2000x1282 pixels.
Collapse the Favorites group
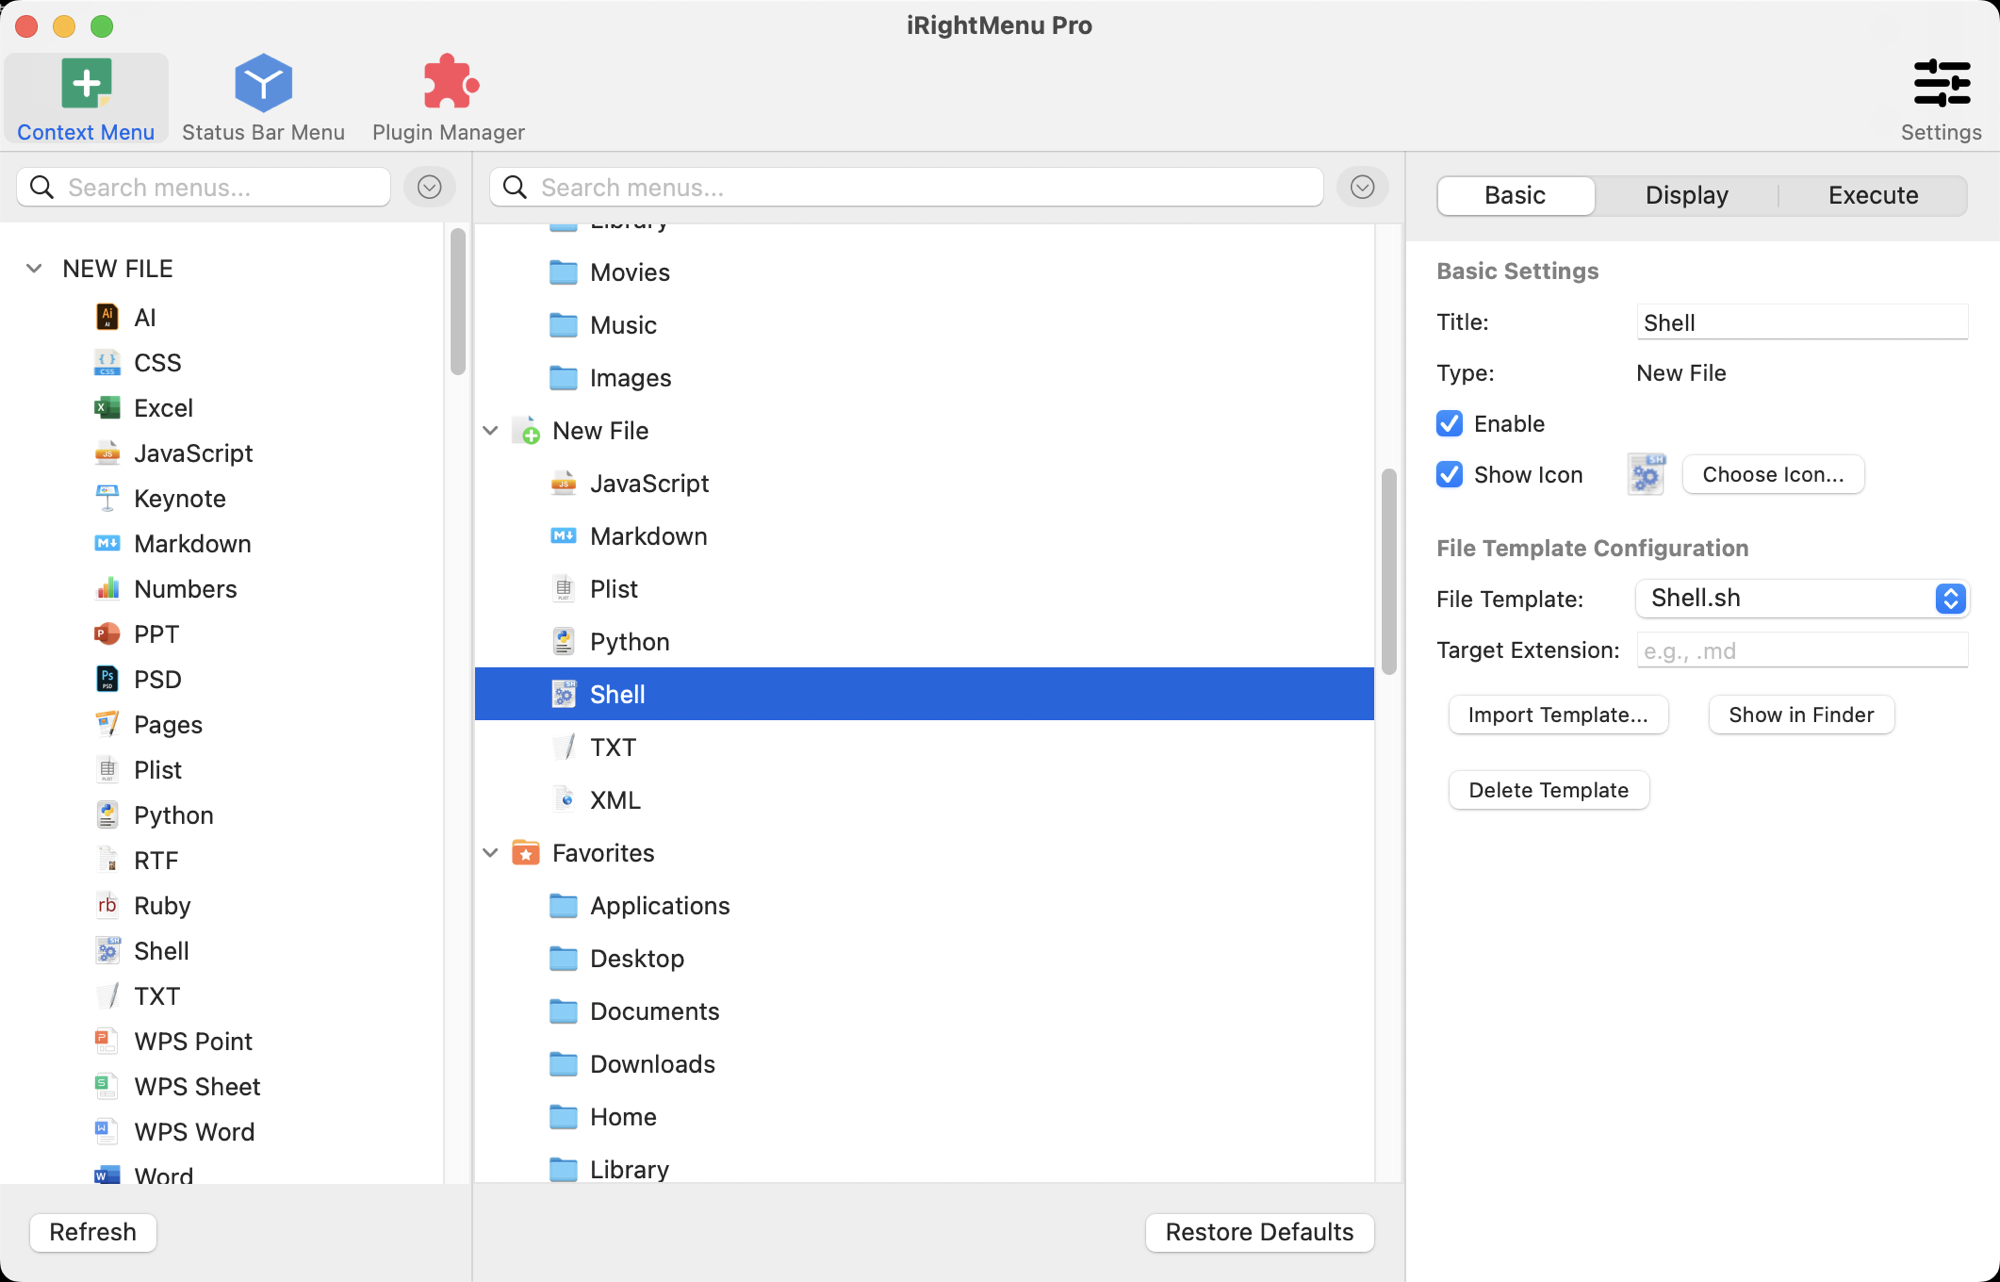491,853
